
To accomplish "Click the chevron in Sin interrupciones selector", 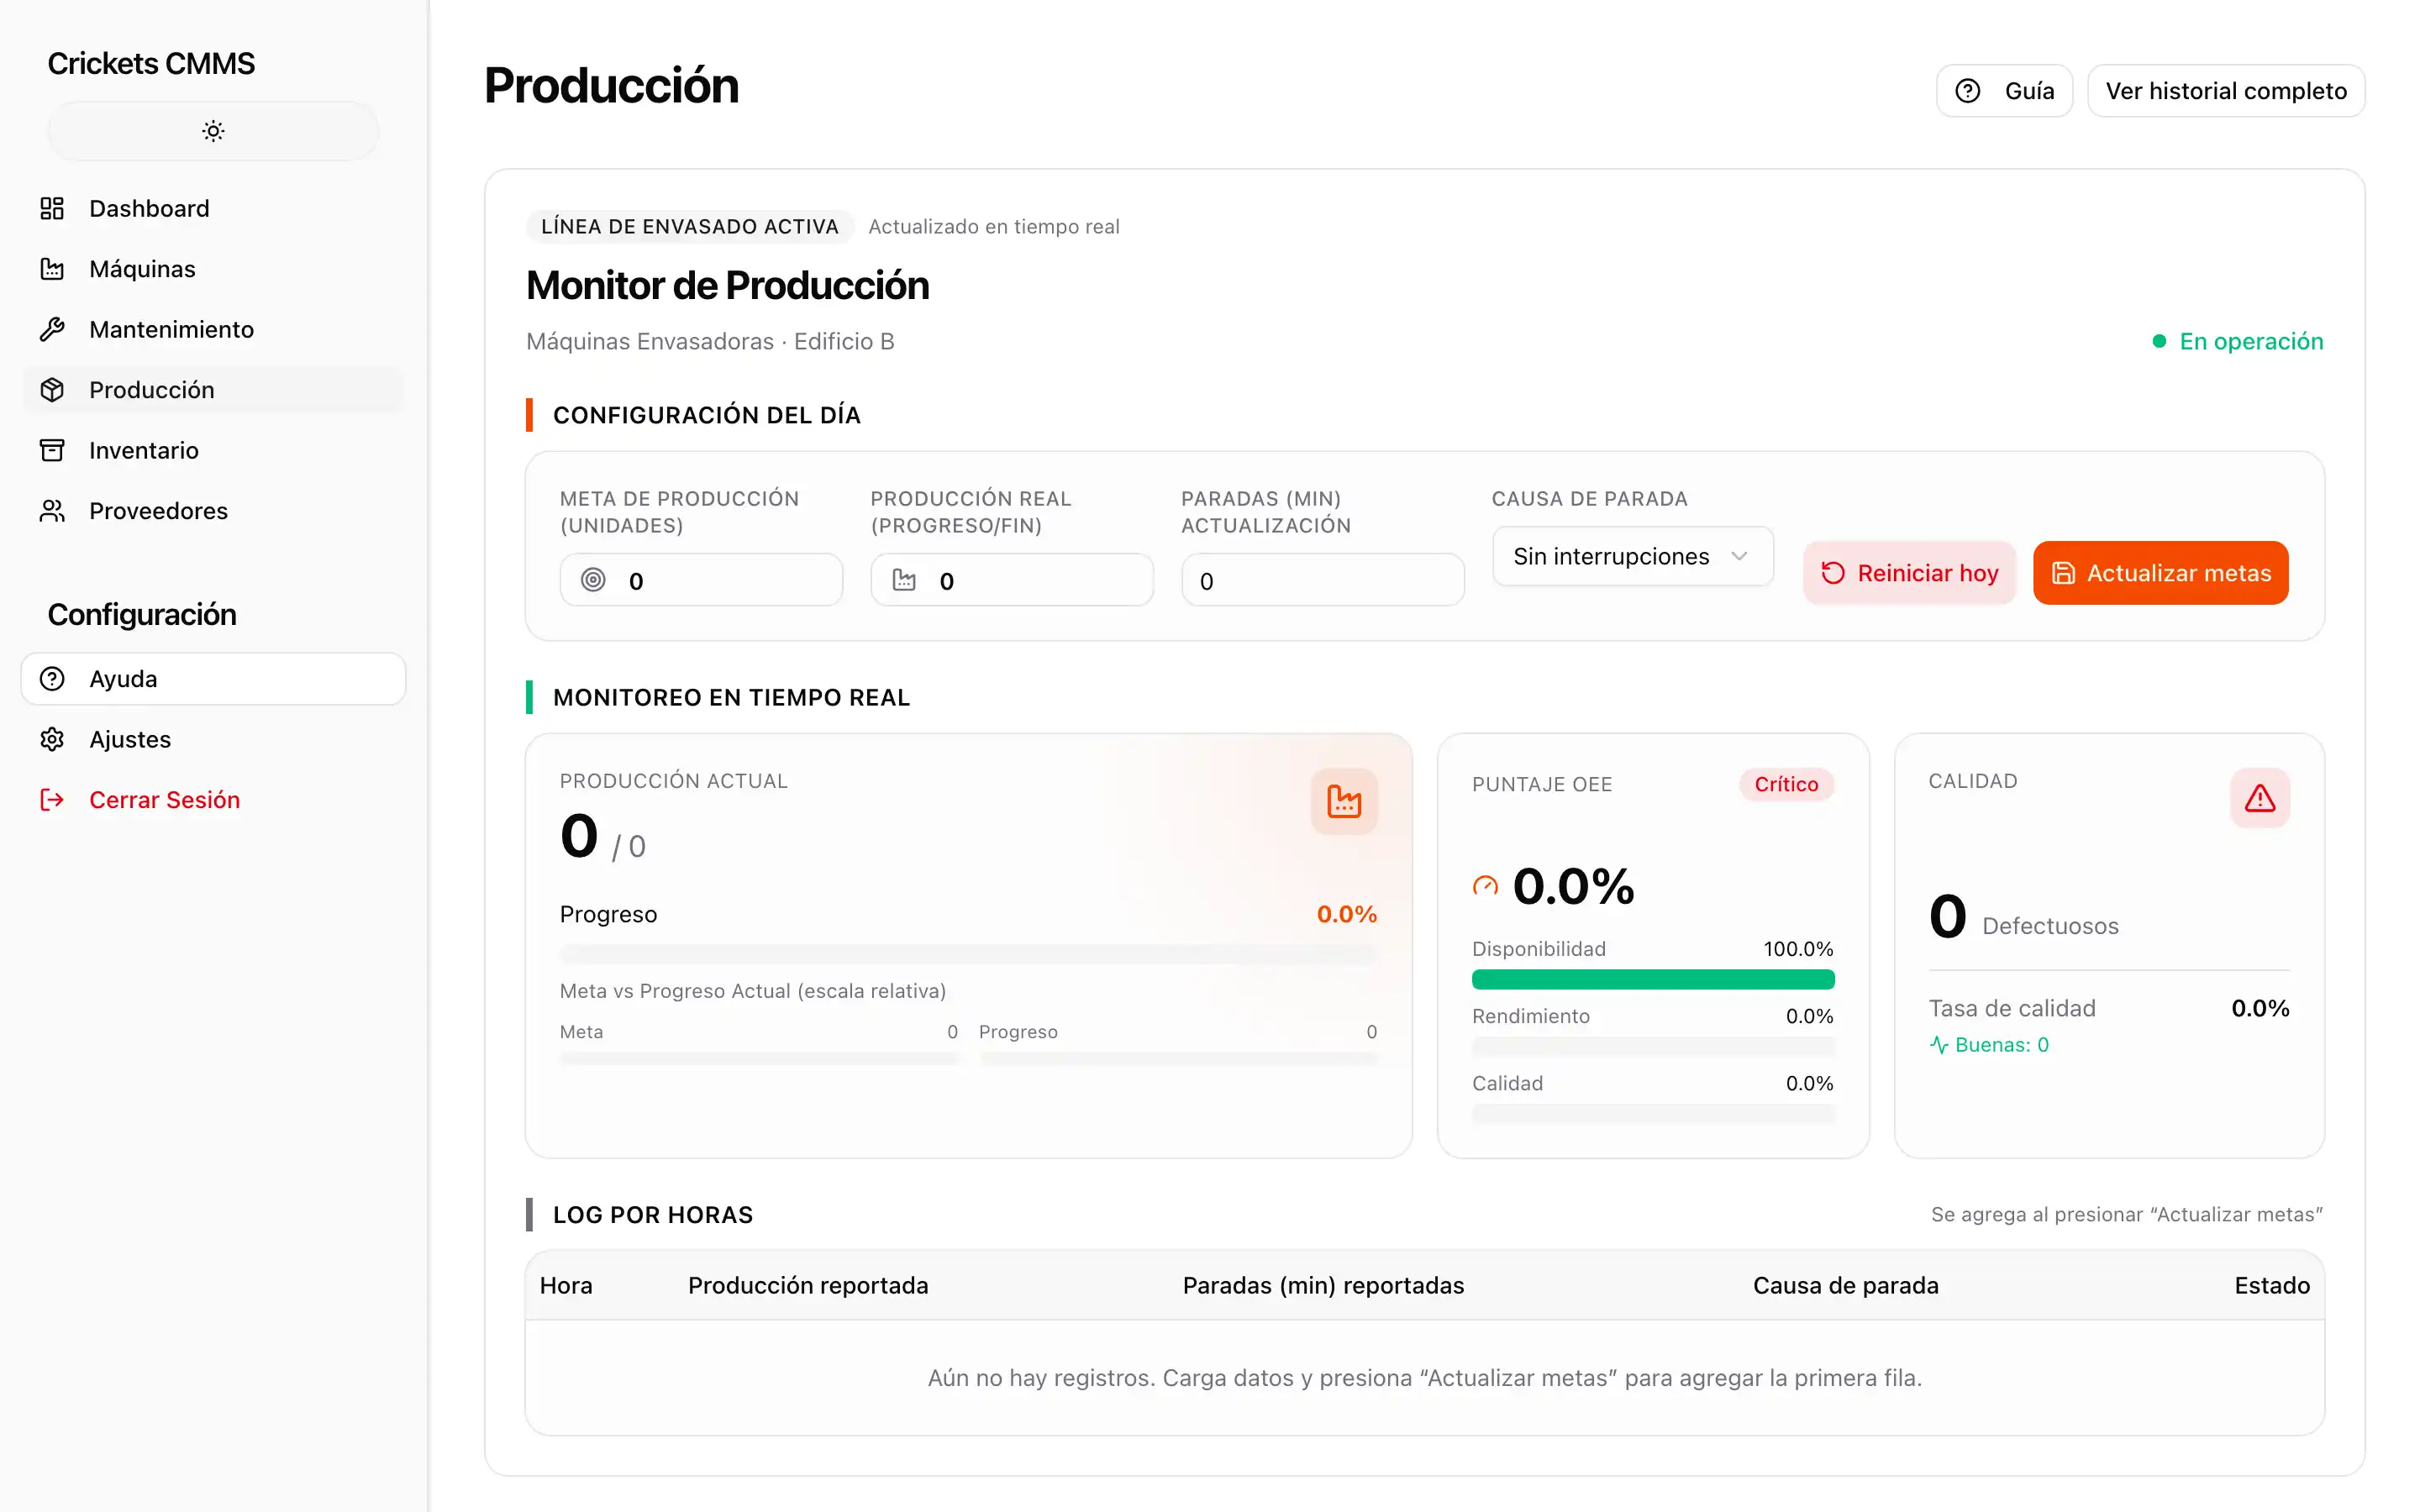I will point(1739,556).
